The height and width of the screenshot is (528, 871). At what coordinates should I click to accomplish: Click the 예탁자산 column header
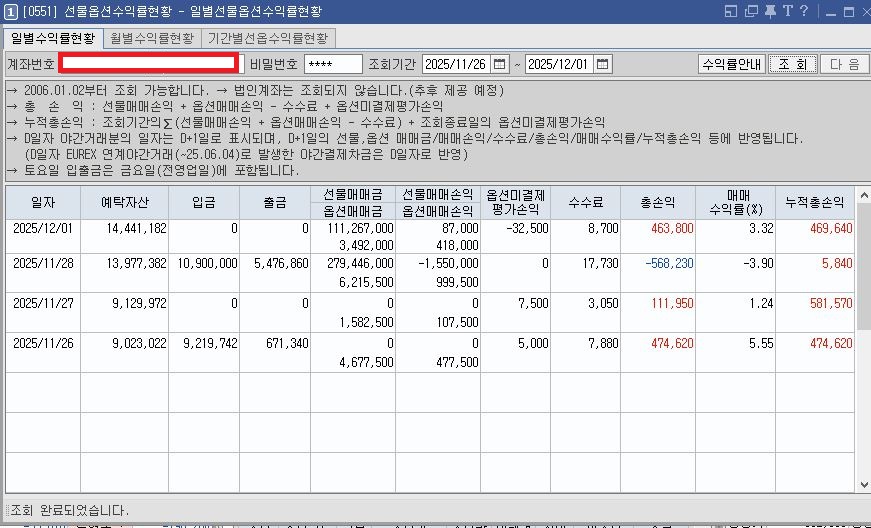[x=124, y=203]
